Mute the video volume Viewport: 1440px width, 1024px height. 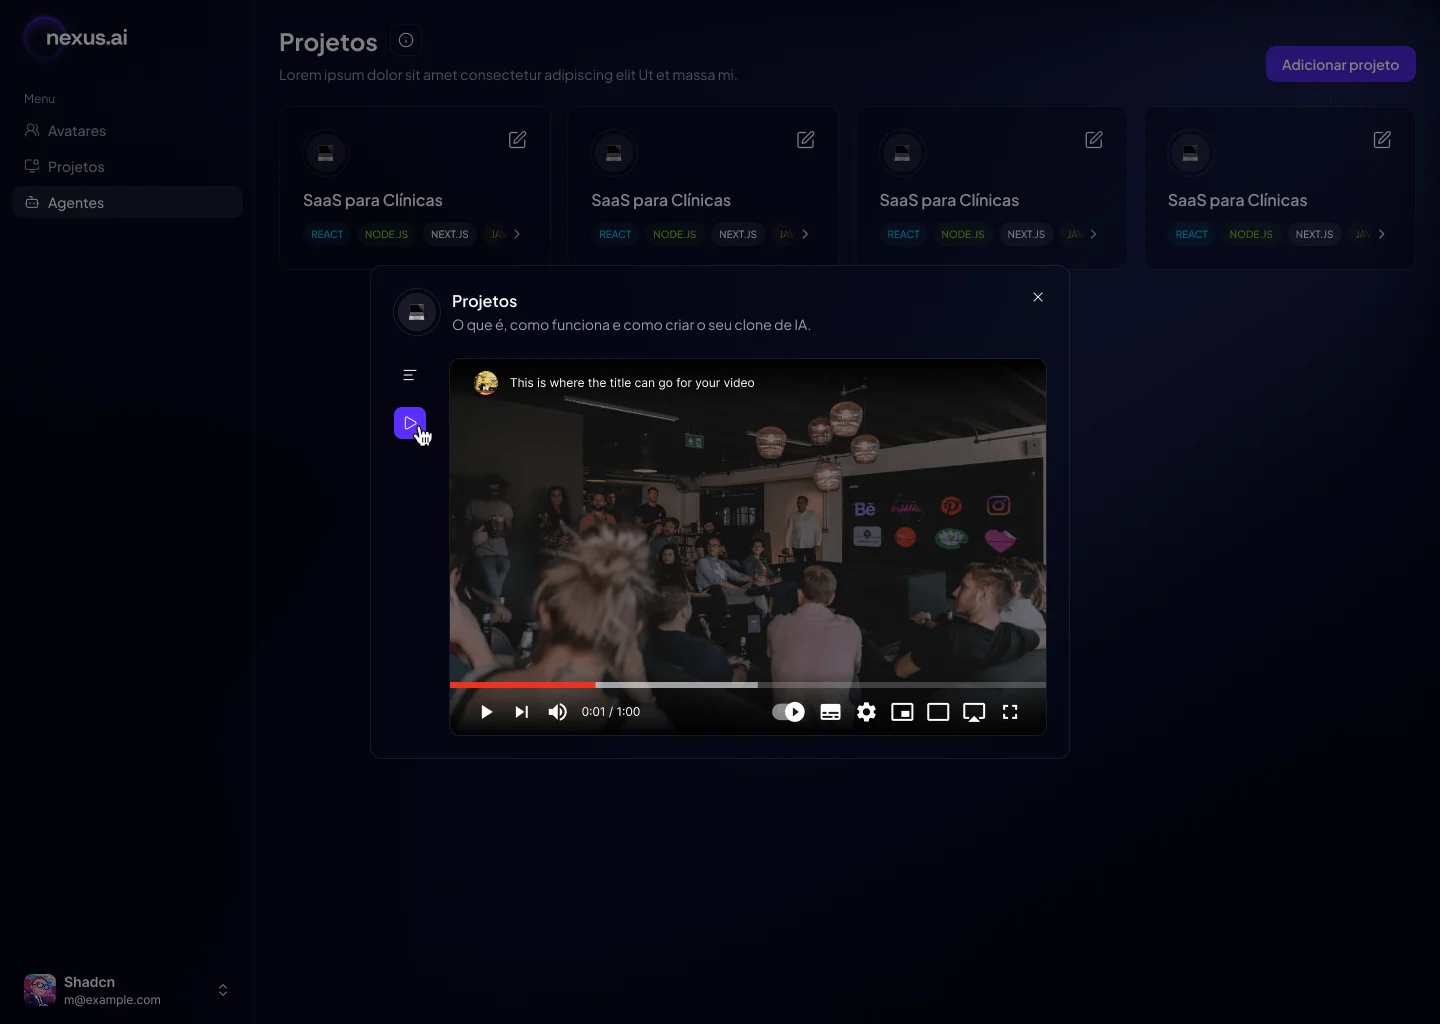558,712
